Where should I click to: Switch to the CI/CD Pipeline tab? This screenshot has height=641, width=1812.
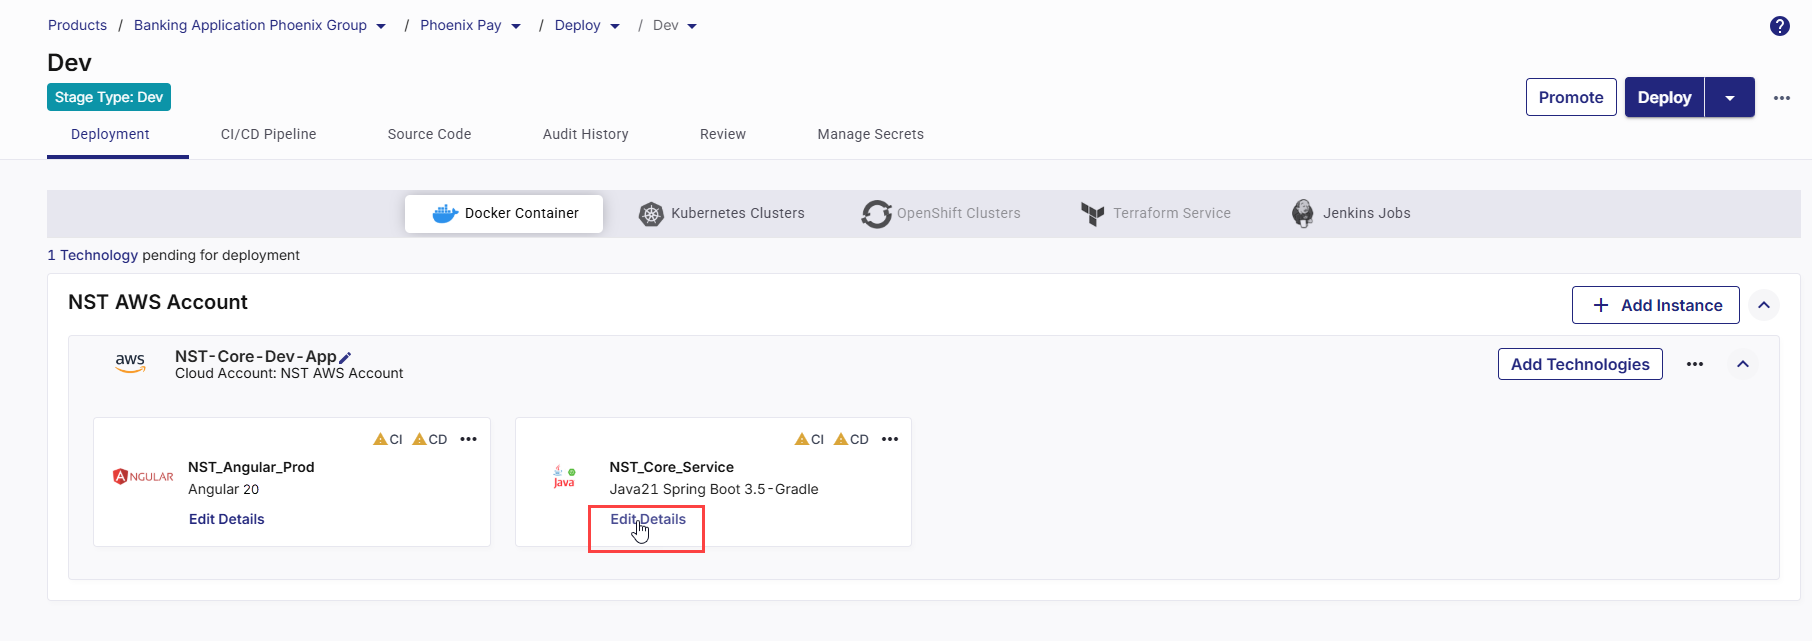pyautogui.click(x=268, y=134)
